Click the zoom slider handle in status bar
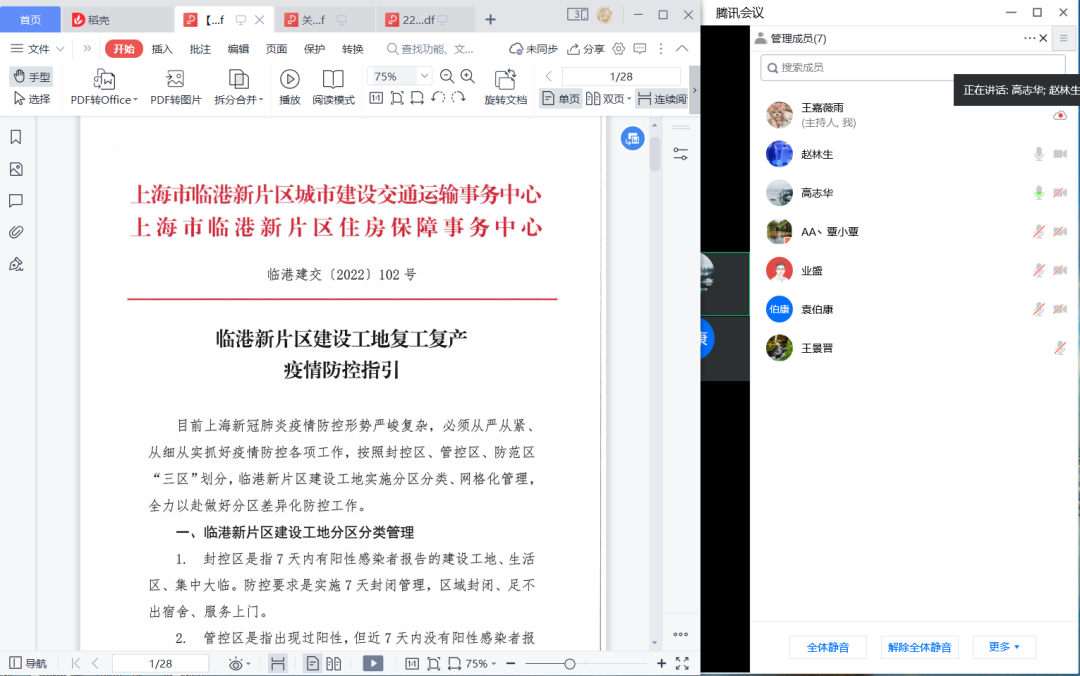This screenshot has width=1080, height=676. 569,663
